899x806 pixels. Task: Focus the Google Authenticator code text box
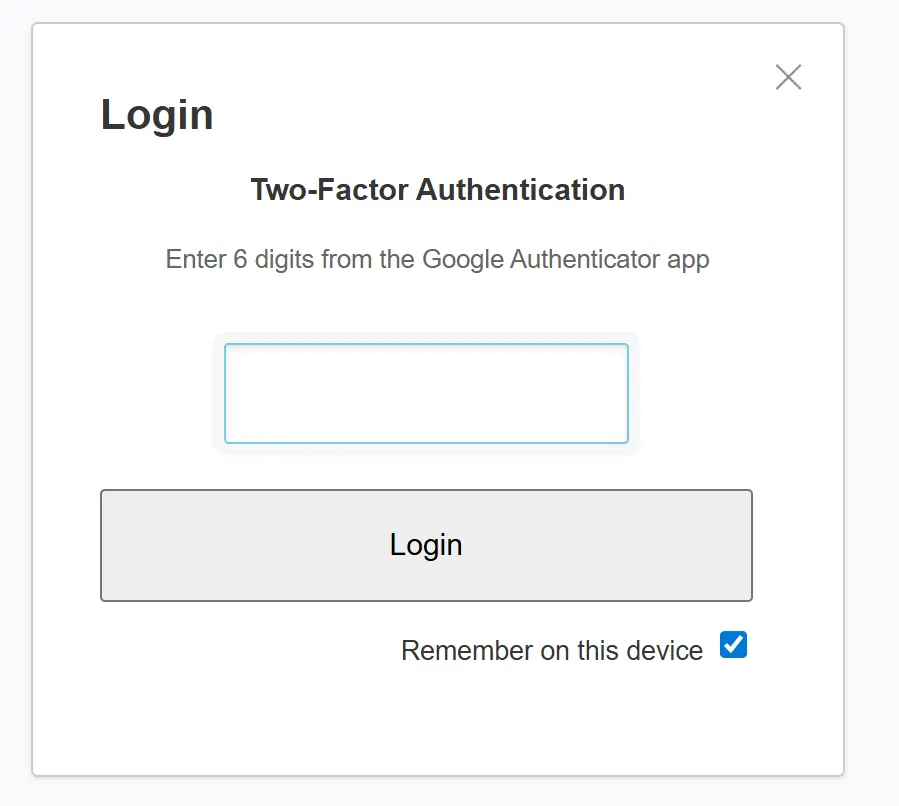click(426, 393)
